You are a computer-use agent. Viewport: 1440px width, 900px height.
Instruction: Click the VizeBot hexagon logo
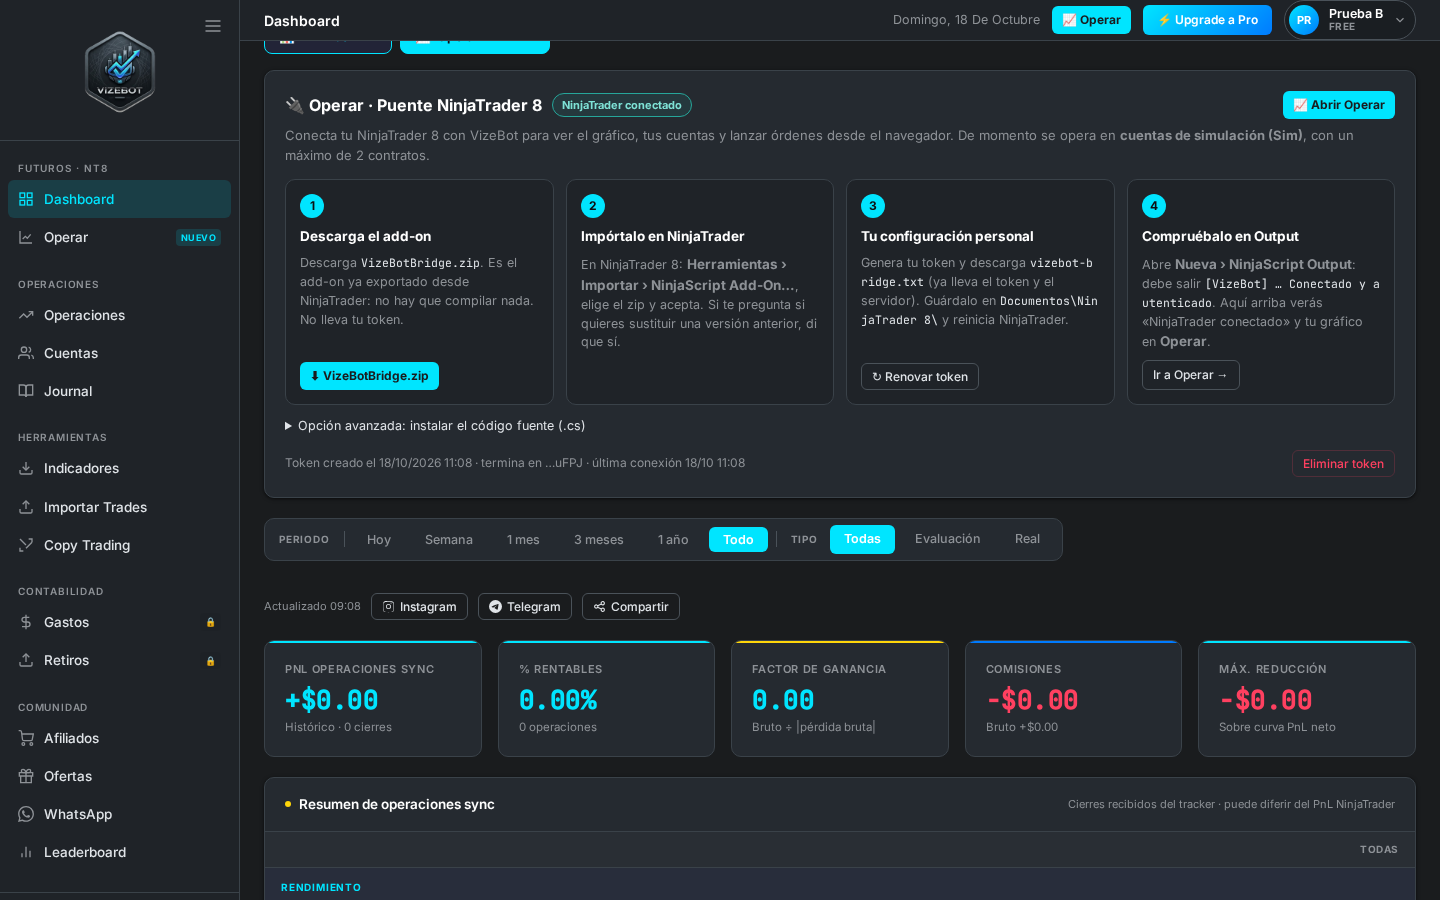(120, 72)
